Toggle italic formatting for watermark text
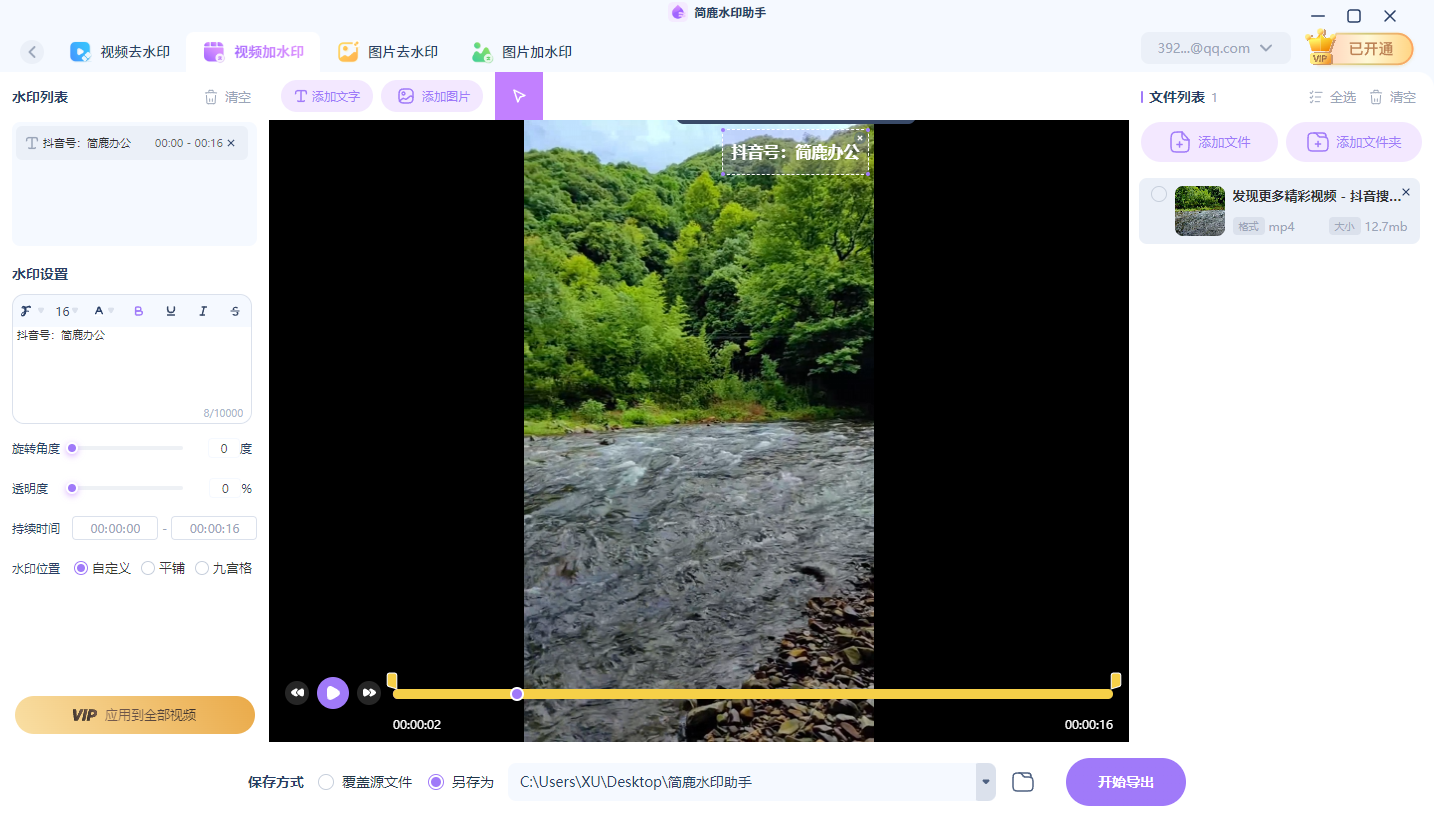 tap(203, 311)
